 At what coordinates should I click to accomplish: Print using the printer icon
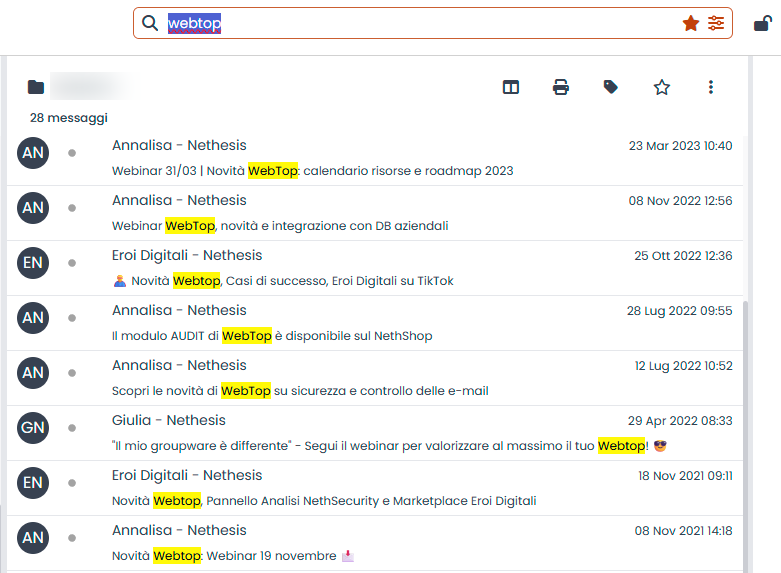tap(561, 87)
